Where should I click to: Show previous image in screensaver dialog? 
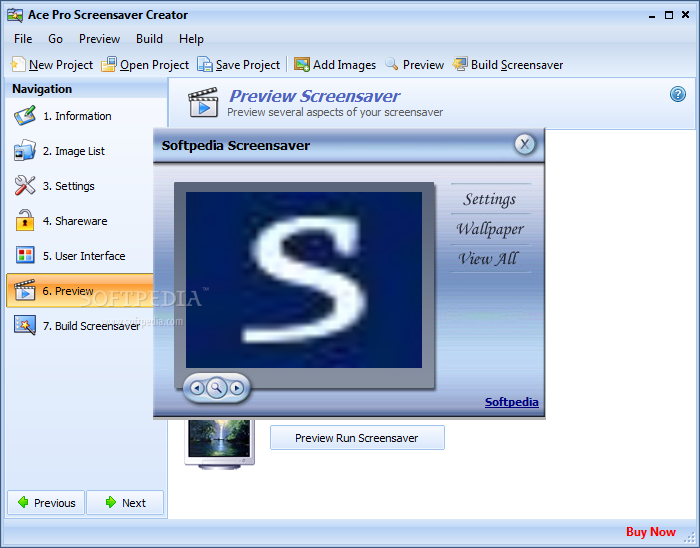pyautogui.click(x=197, y=388)
